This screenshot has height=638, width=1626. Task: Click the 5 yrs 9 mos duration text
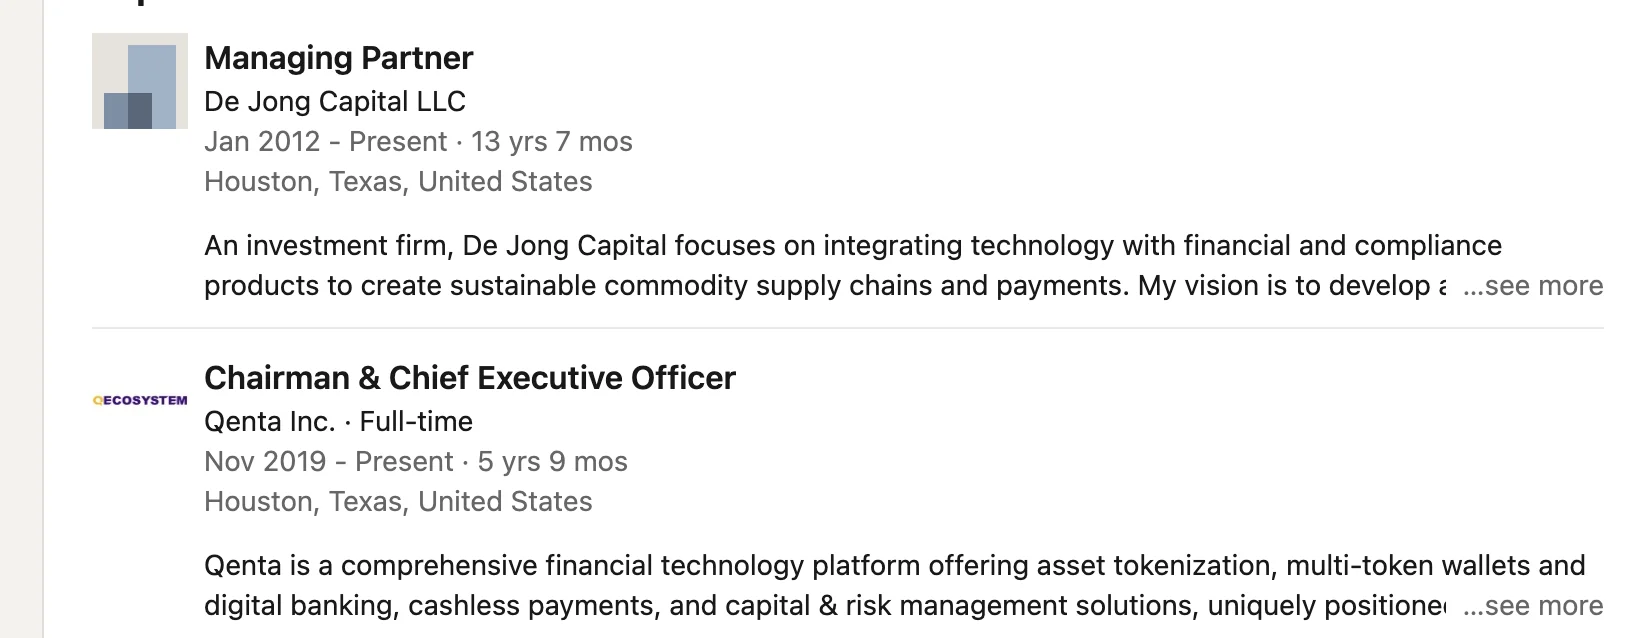click(x=553, y=461)
